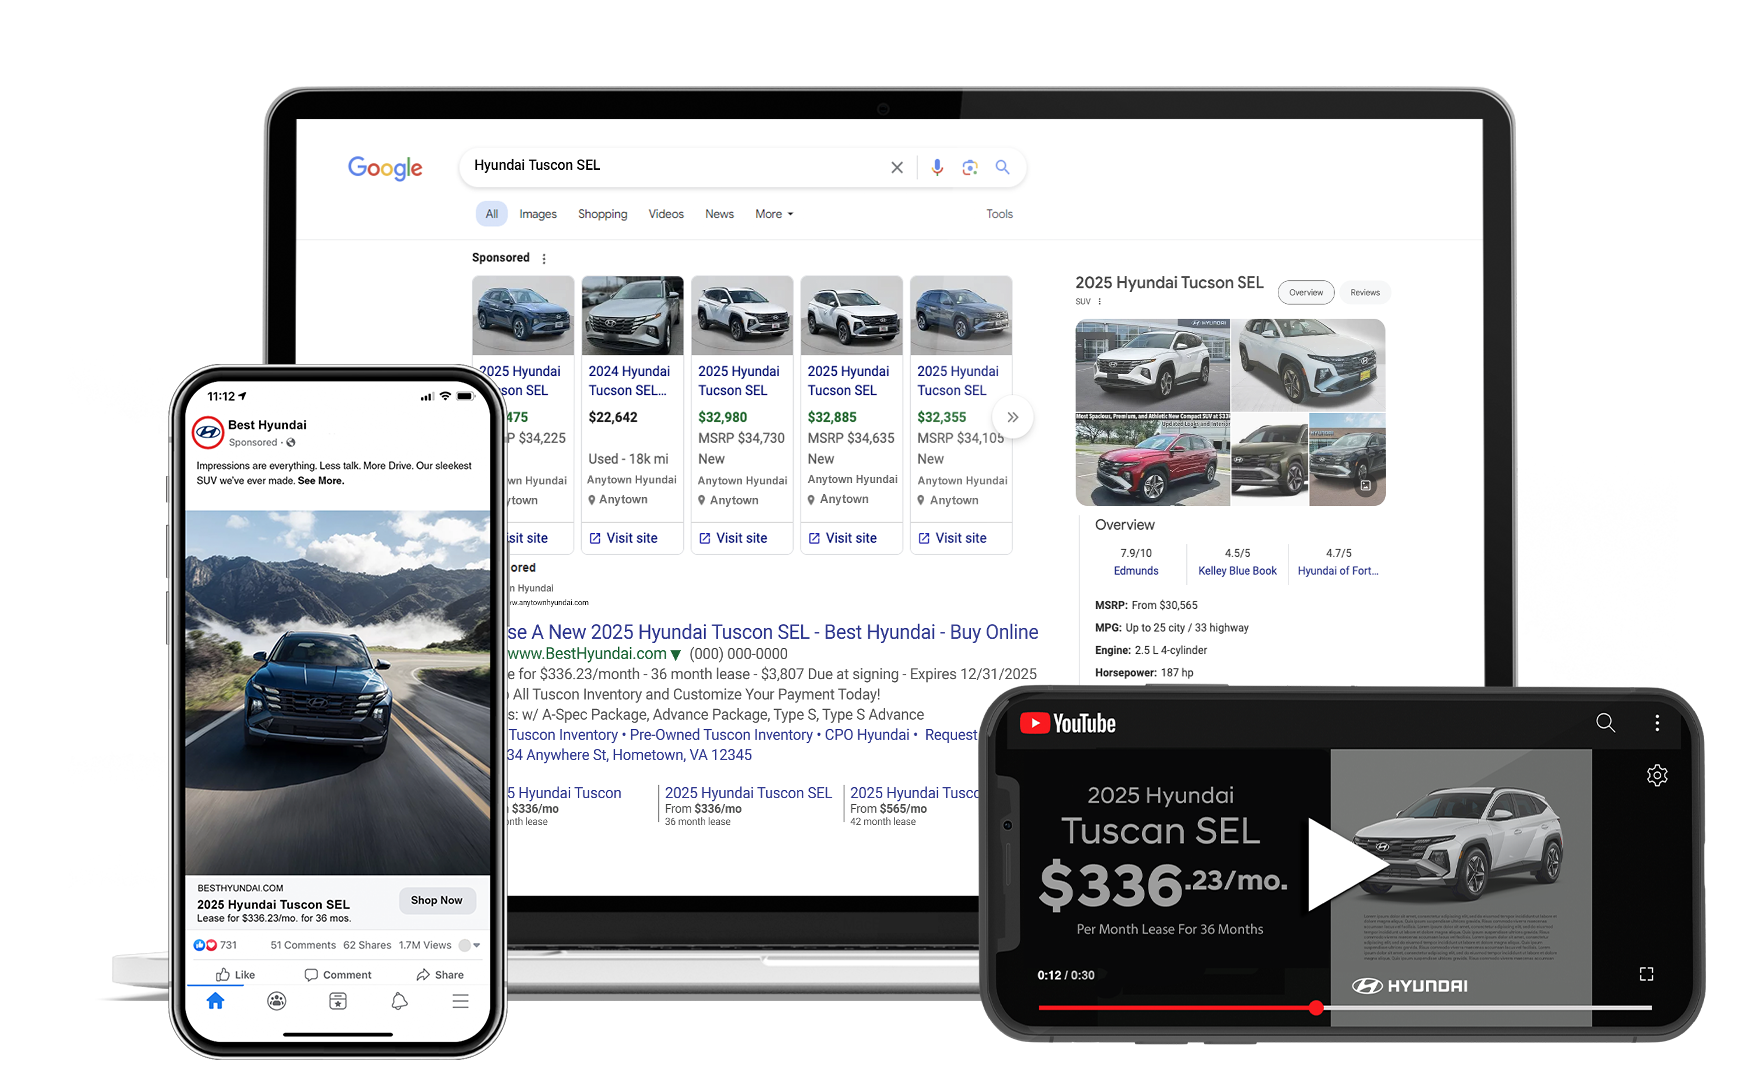1750x1087 pixels.
Task: Visit site for $32,980 Tucson SEL
Action: point(733,538)
